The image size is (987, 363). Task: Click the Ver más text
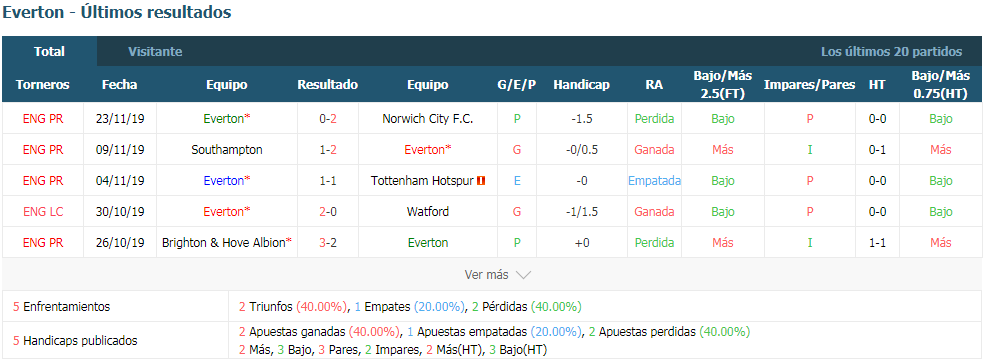[x=486, y=275]
